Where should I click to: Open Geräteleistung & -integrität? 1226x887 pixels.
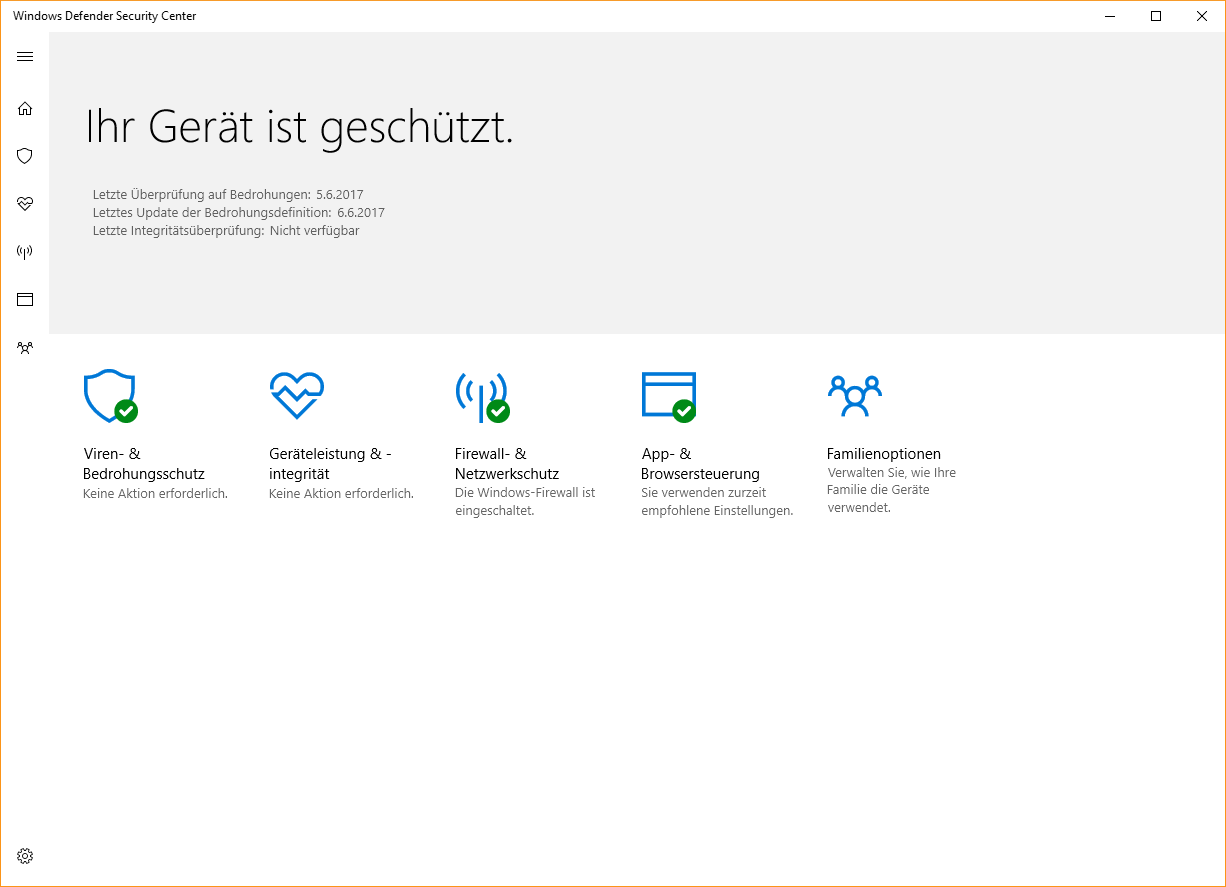[x=330, y=464]
